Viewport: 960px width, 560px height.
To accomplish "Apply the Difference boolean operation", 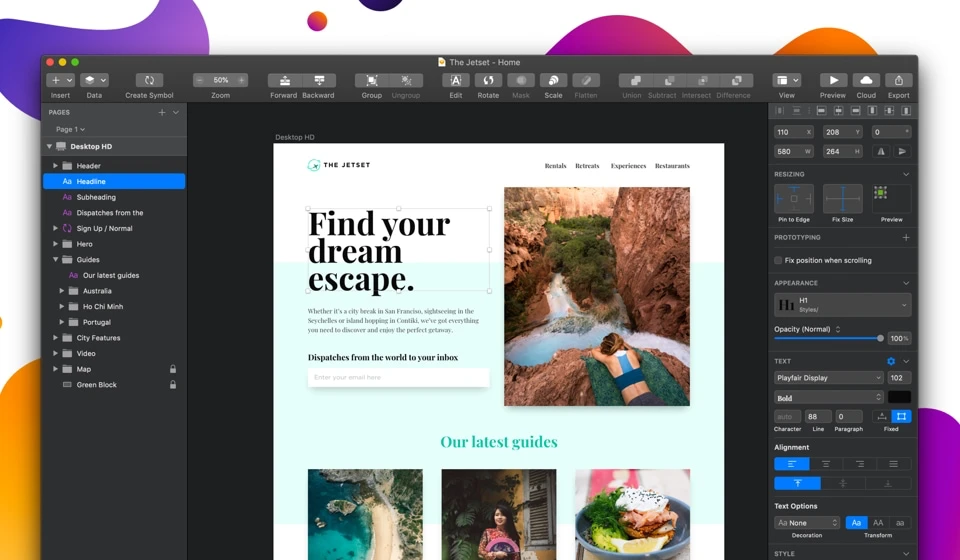I will [737, 80].
